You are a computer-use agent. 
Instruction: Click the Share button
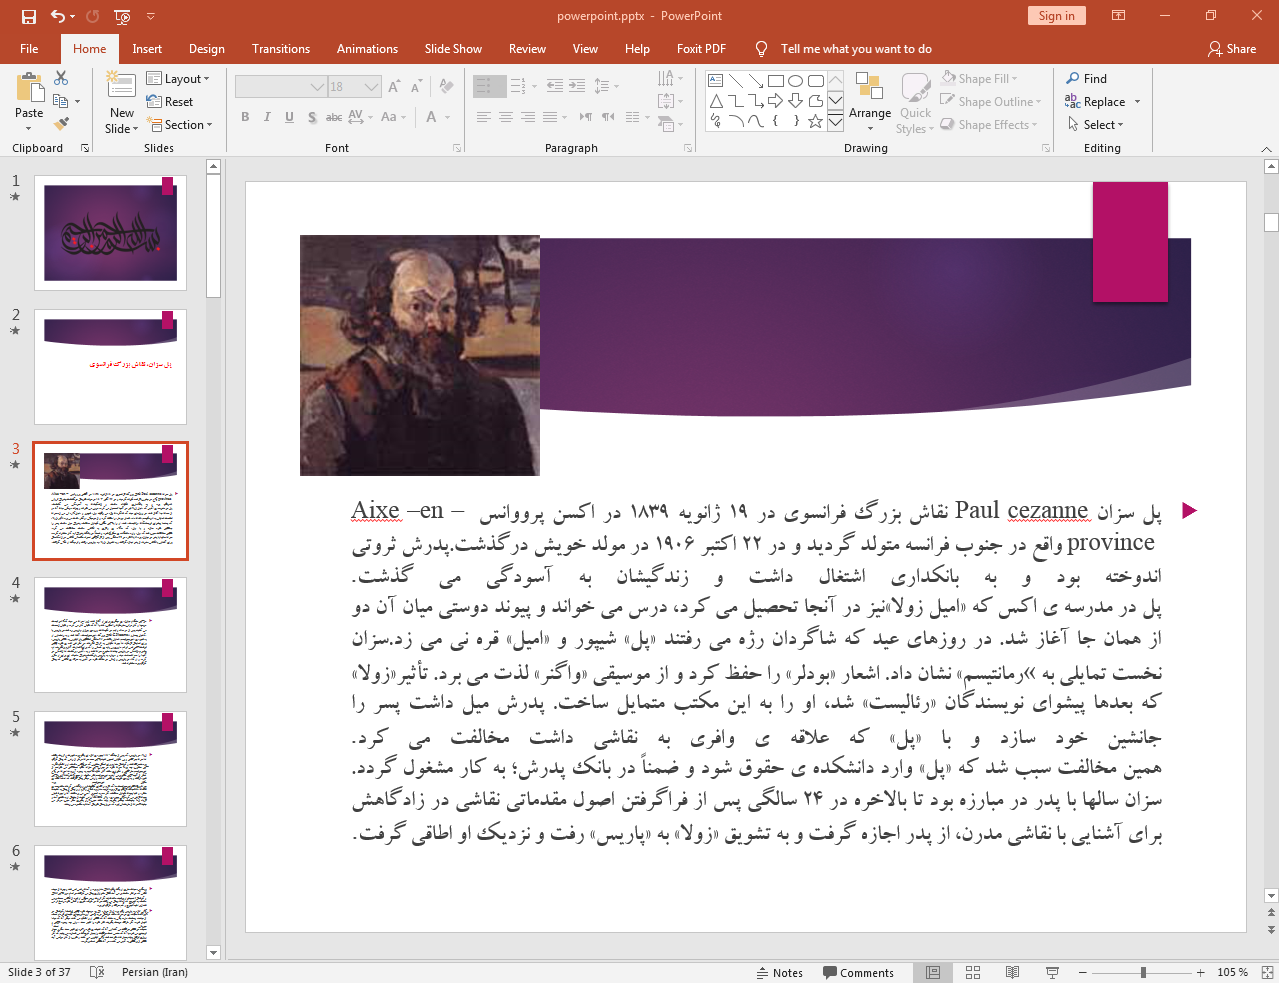pos(1232,48)
